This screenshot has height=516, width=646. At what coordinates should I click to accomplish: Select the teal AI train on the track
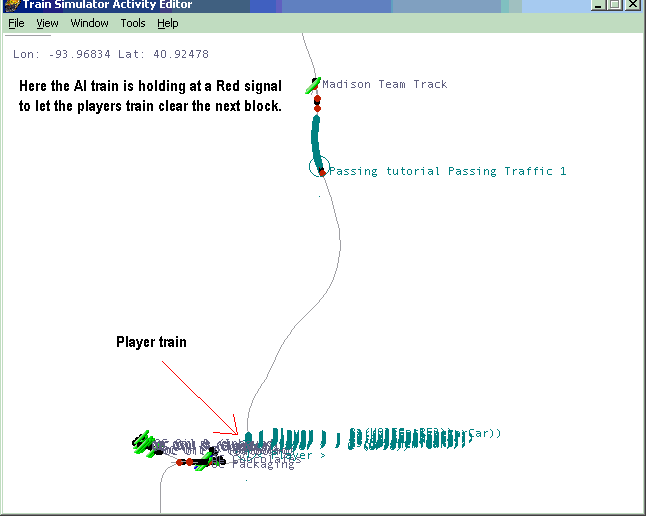click(x=316, y=142)
